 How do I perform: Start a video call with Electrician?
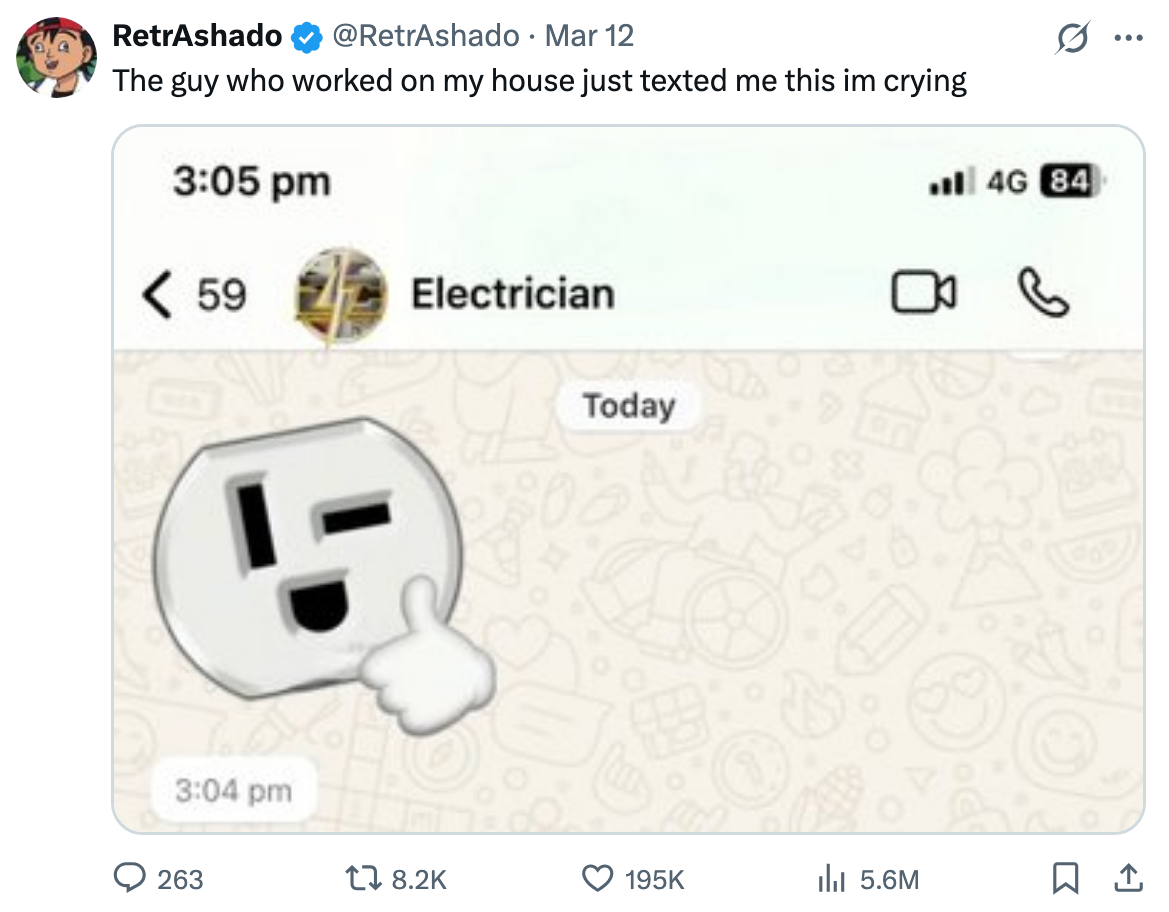tap(923, 294)
